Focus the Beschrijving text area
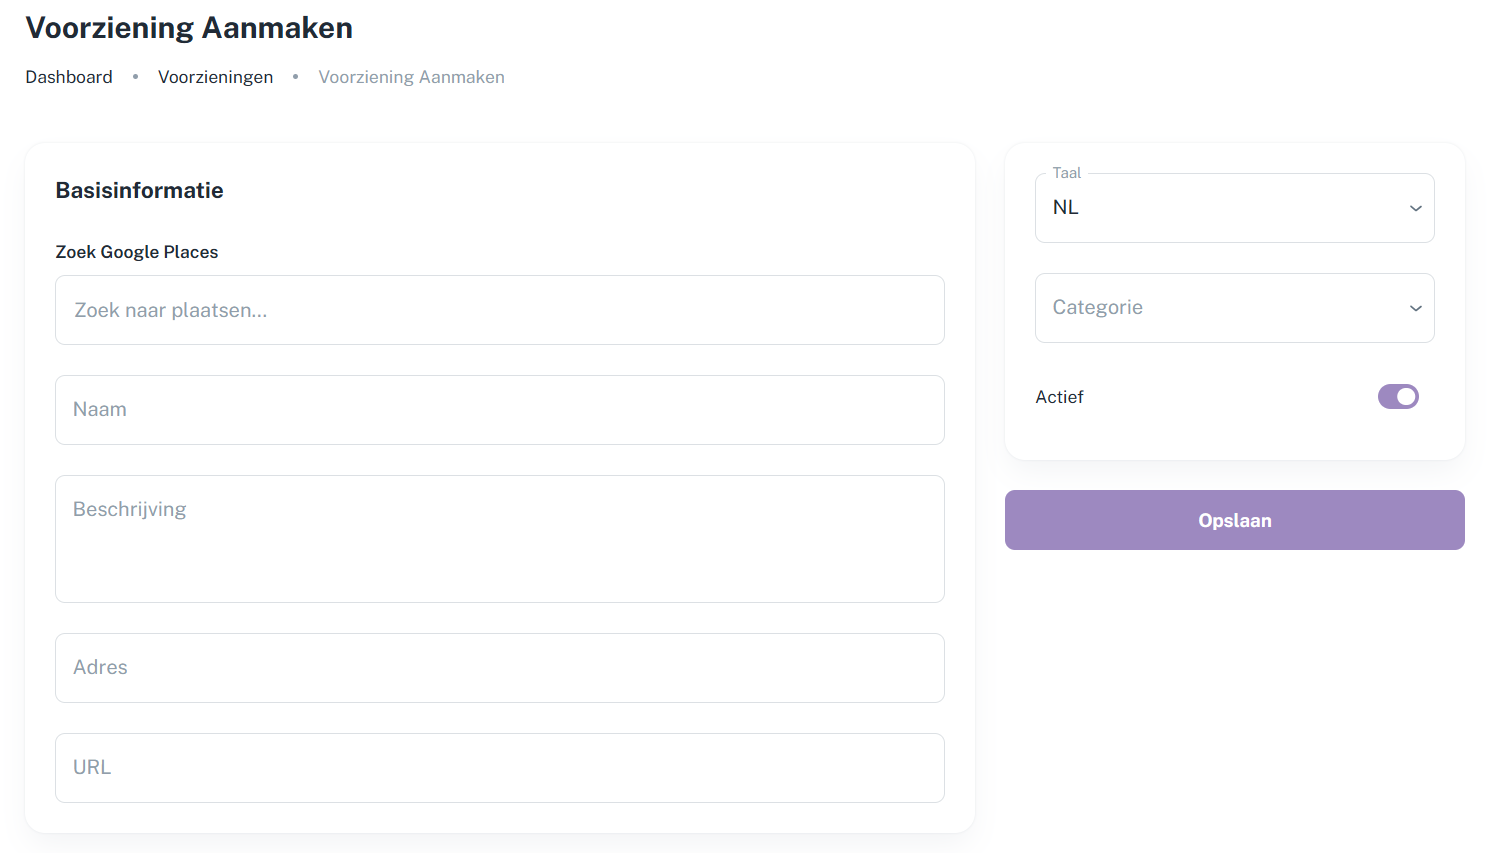 (499, 539)
